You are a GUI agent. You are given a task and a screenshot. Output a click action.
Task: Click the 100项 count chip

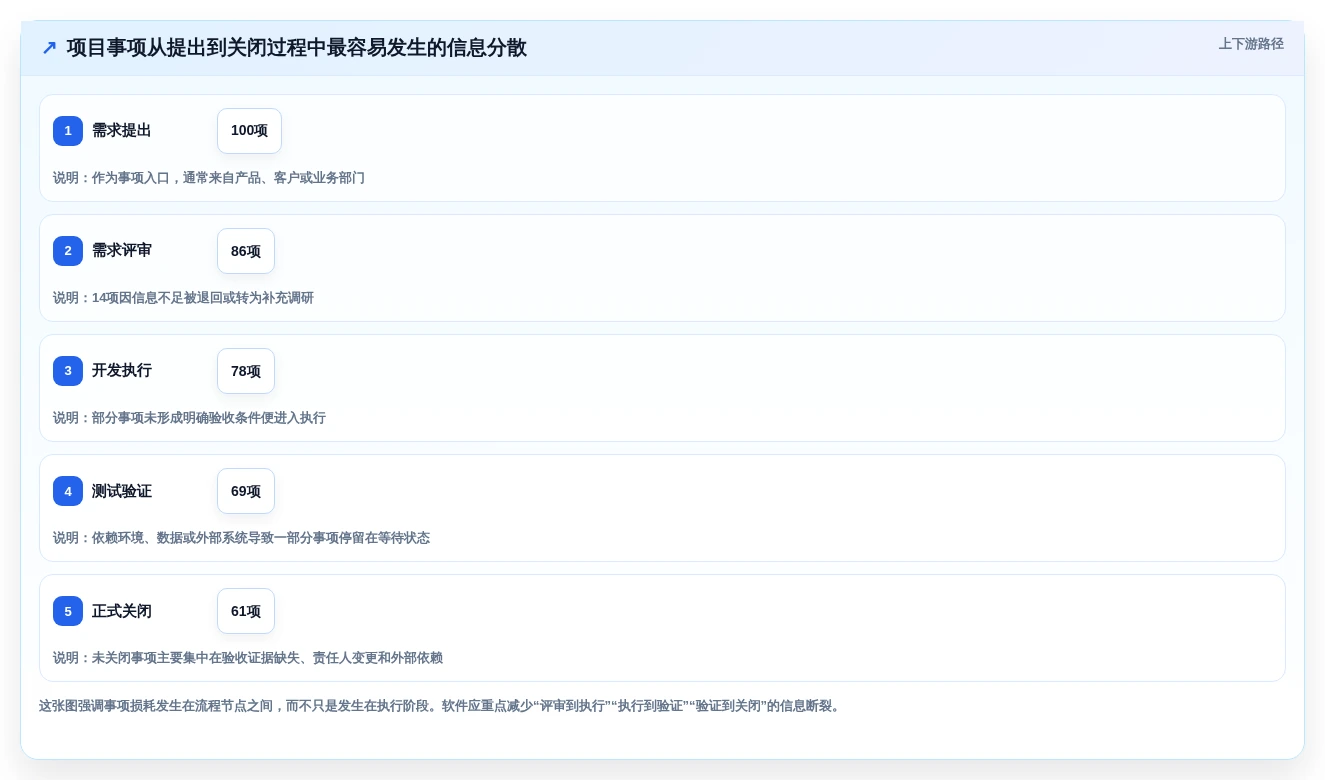click(249, 131)
